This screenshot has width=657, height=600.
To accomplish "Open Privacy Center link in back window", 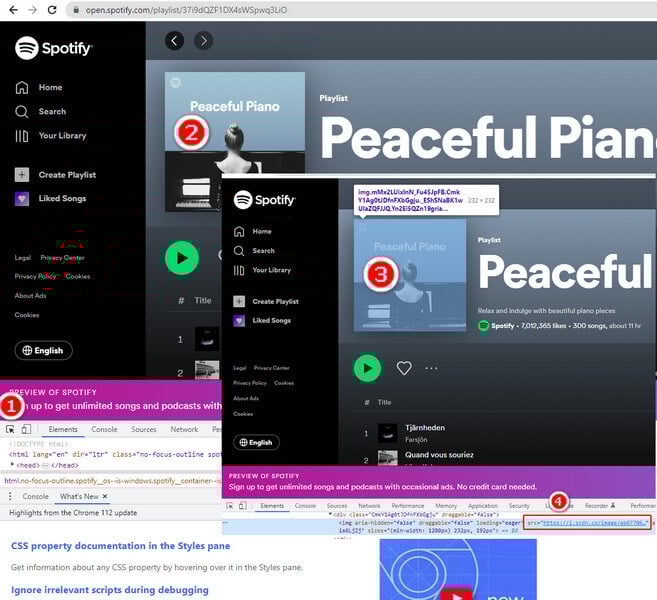I will pos(62,258).
